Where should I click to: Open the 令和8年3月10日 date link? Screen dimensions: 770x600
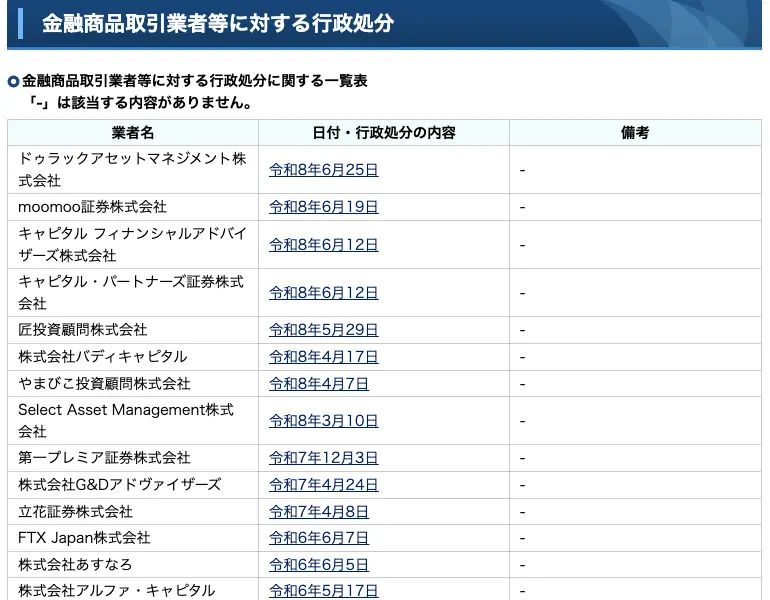pos(324,421)
